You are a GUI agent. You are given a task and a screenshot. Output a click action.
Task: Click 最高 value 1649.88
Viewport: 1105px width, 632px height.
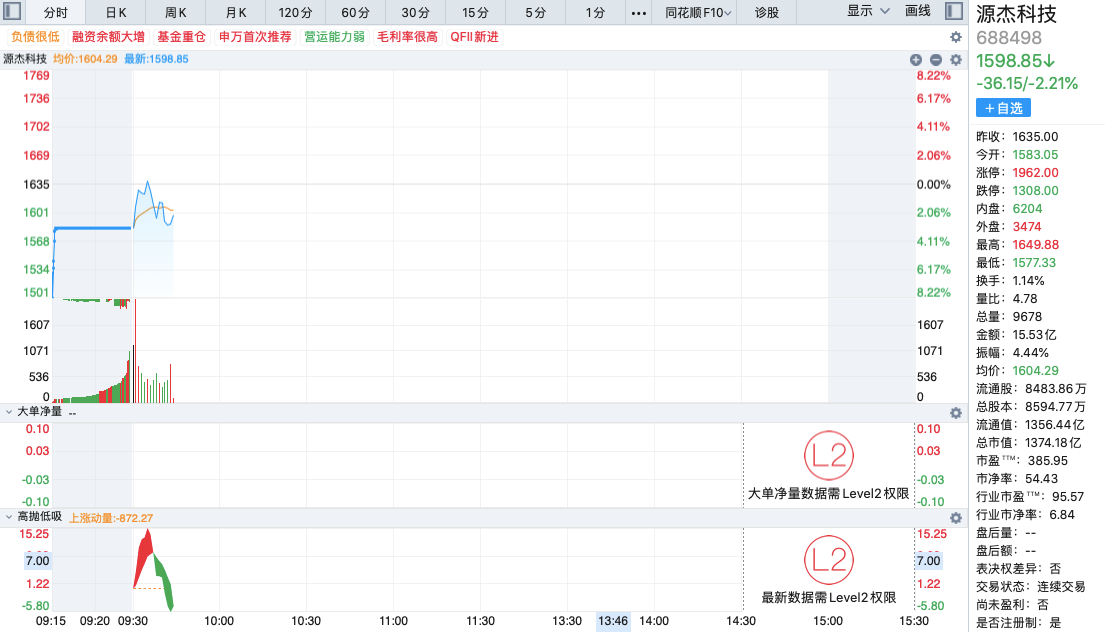point(1035,245)
